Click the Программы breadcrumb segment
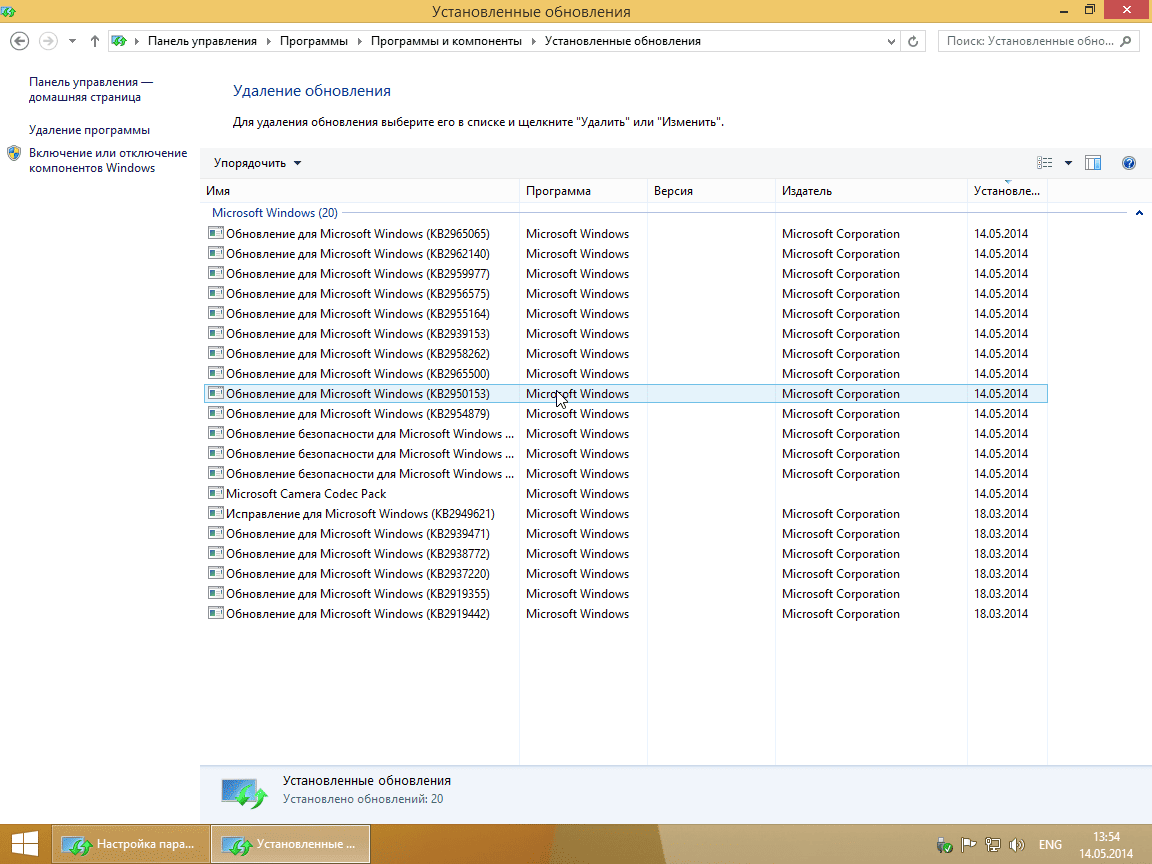Screen dimensions: 1152x864 [313, 41]
